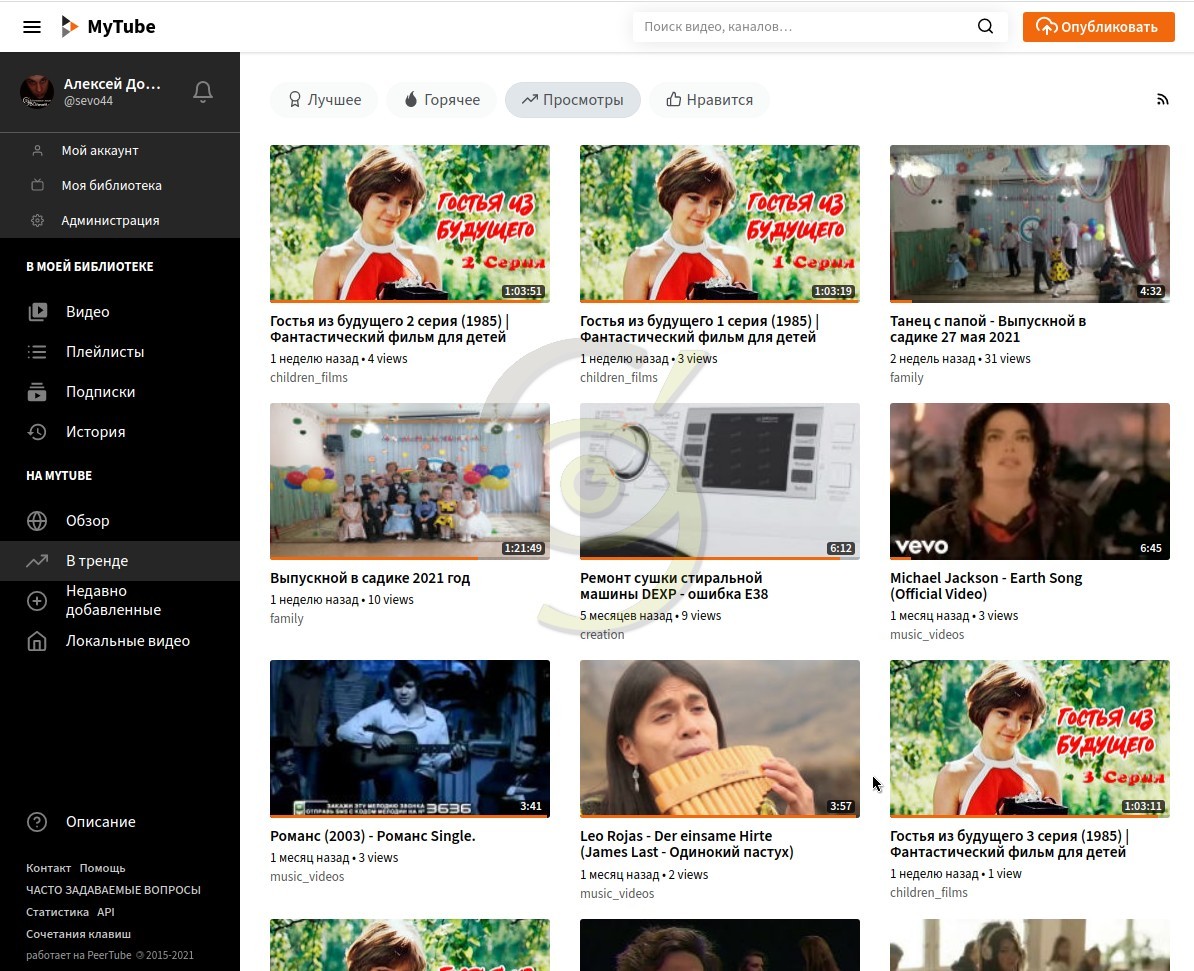This screenshot has width=1194, height=971.
Task: Open the RSS feed icon
Action: [x=1162, y=99]
